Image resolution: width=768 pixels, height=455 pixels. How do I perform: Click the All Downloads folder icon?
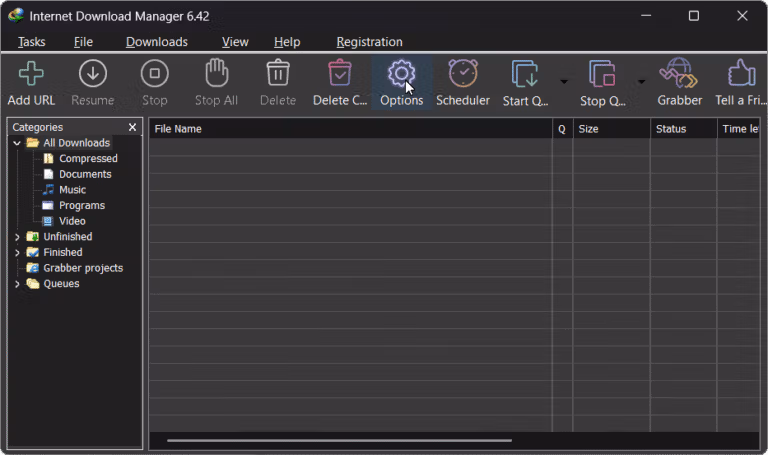click(32, 143)
